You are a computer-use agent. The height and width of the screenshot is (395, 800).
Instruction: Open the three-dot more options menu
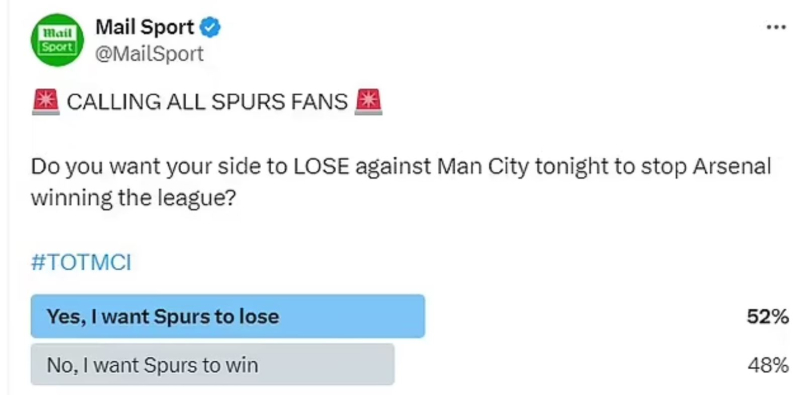click(777, 27)
